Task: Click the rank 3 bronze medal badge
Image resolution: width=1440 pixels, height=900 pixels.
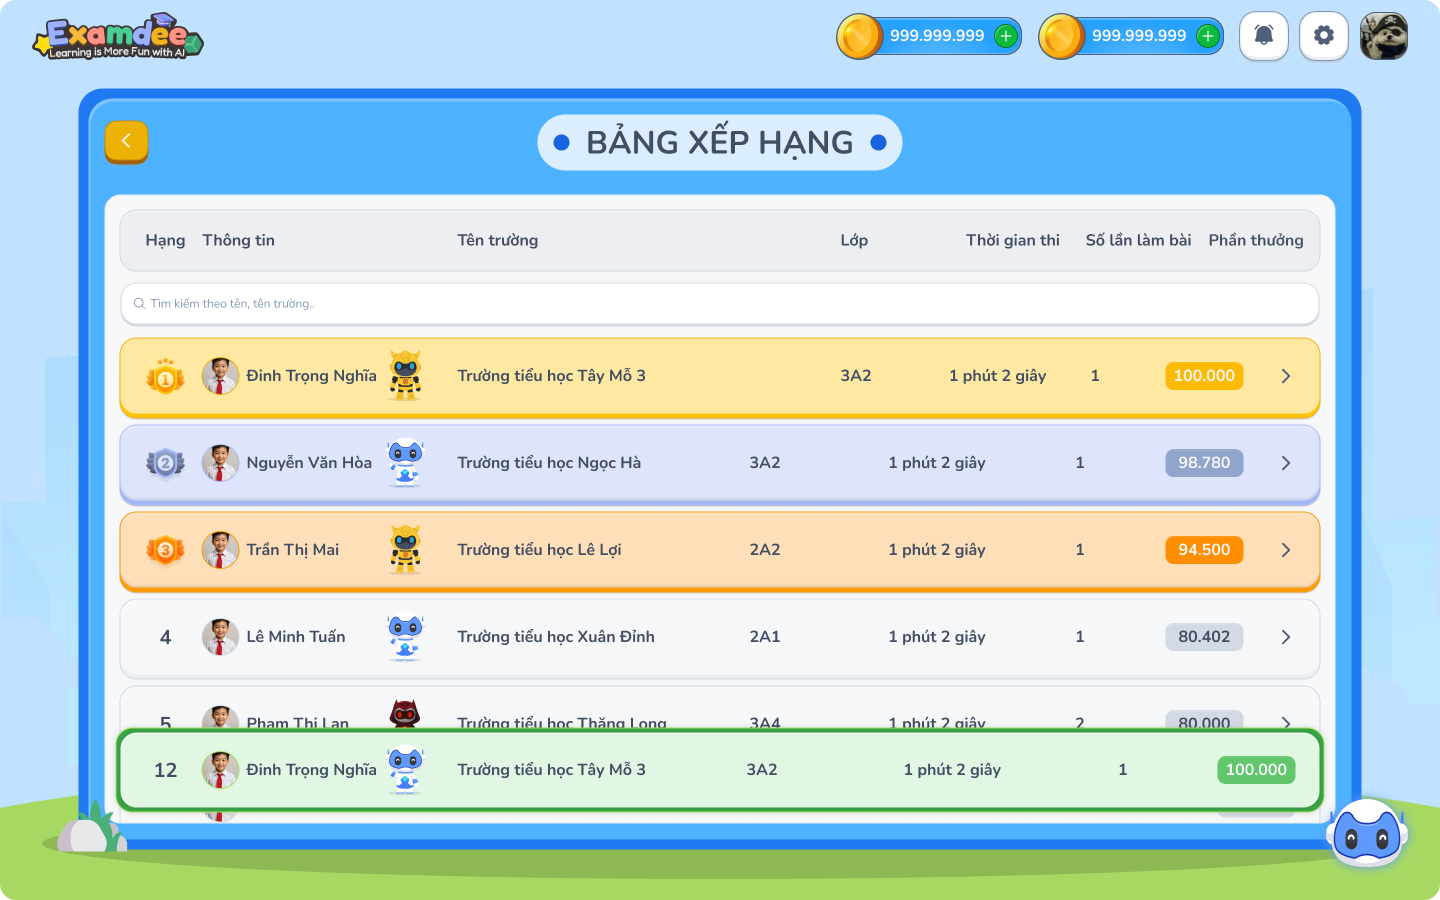Action: pos(166,550)
